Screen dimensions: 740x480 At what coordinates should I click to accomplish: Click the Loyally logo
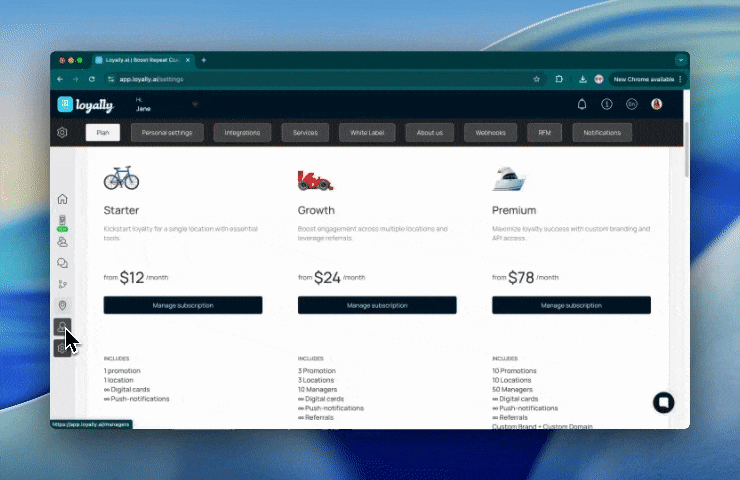[85, 104]
